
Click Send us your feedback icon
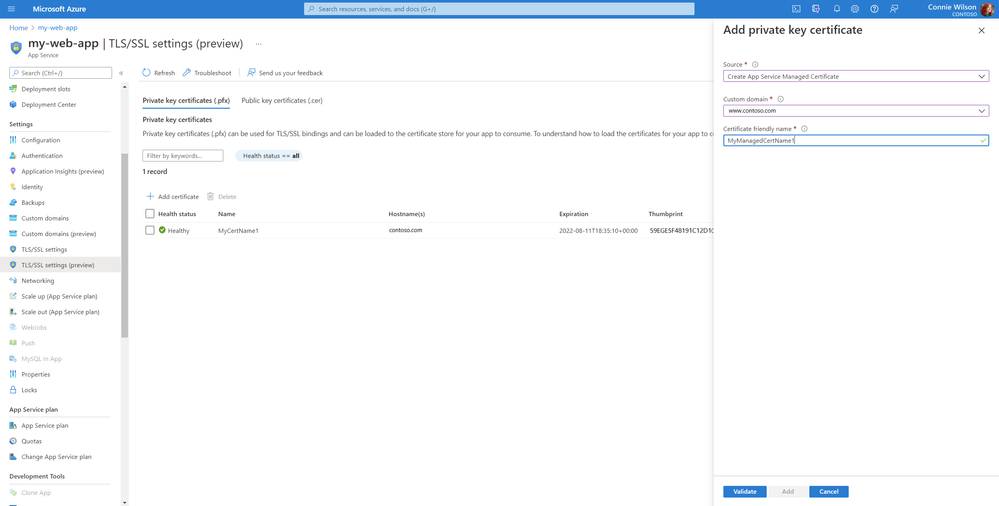pyautogui.click(x=251, y=73)
